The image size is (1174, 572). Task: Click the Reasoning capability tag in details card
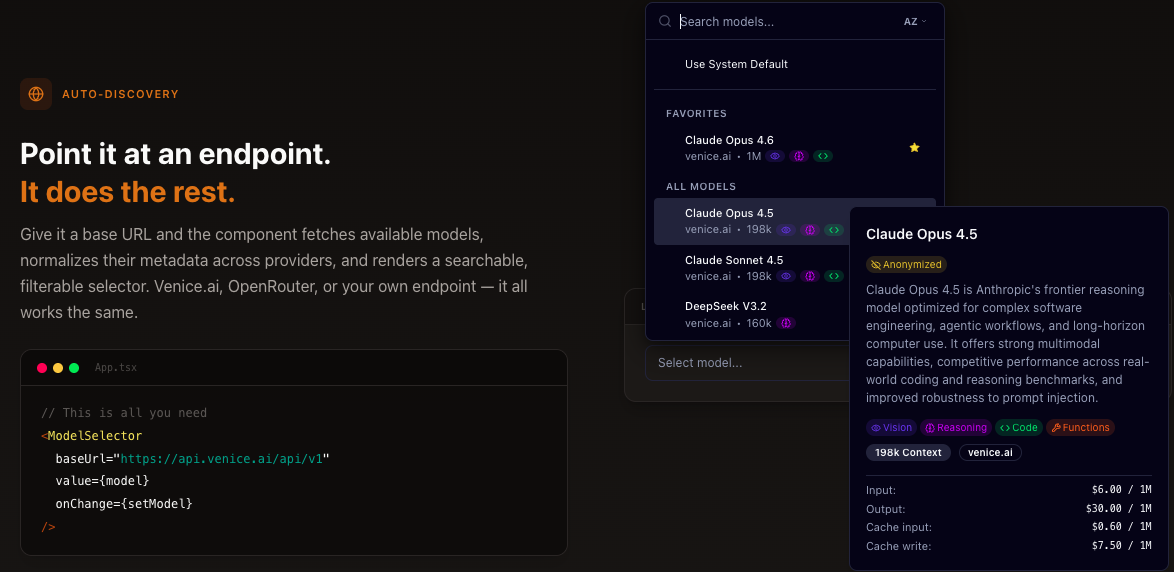click(956, 428)
